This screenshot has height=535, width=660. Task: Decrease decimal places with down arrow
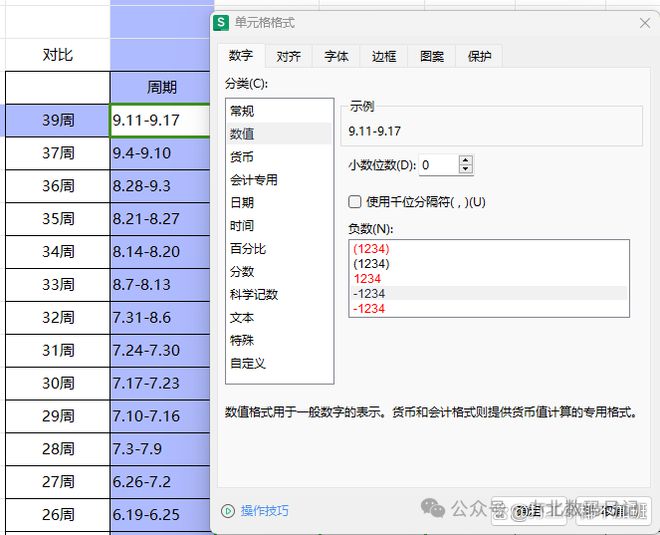click(465, 169)
